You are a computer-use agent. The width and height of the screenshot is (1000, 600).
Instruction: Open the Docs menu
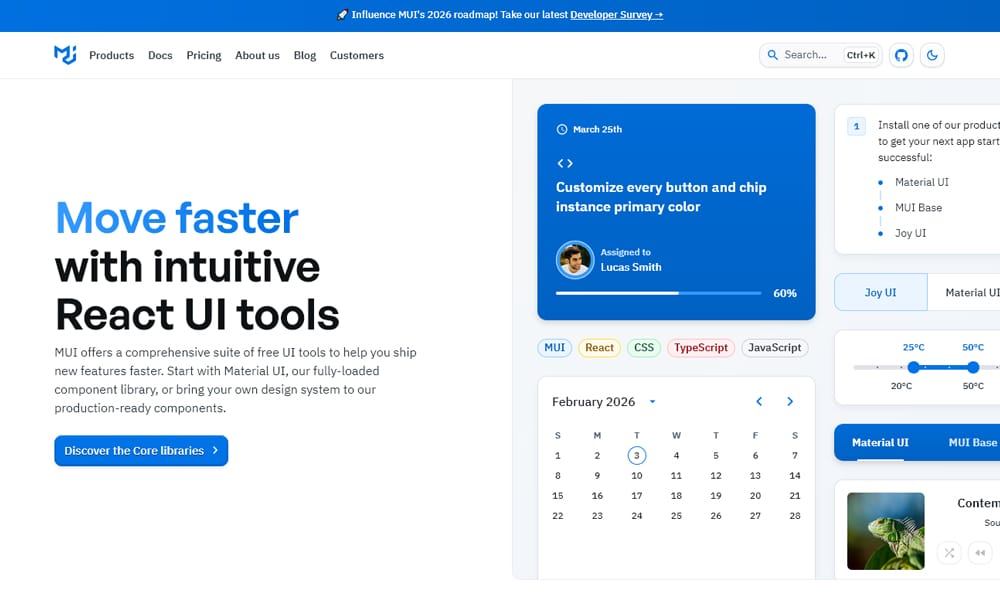(x=160, y=55)
